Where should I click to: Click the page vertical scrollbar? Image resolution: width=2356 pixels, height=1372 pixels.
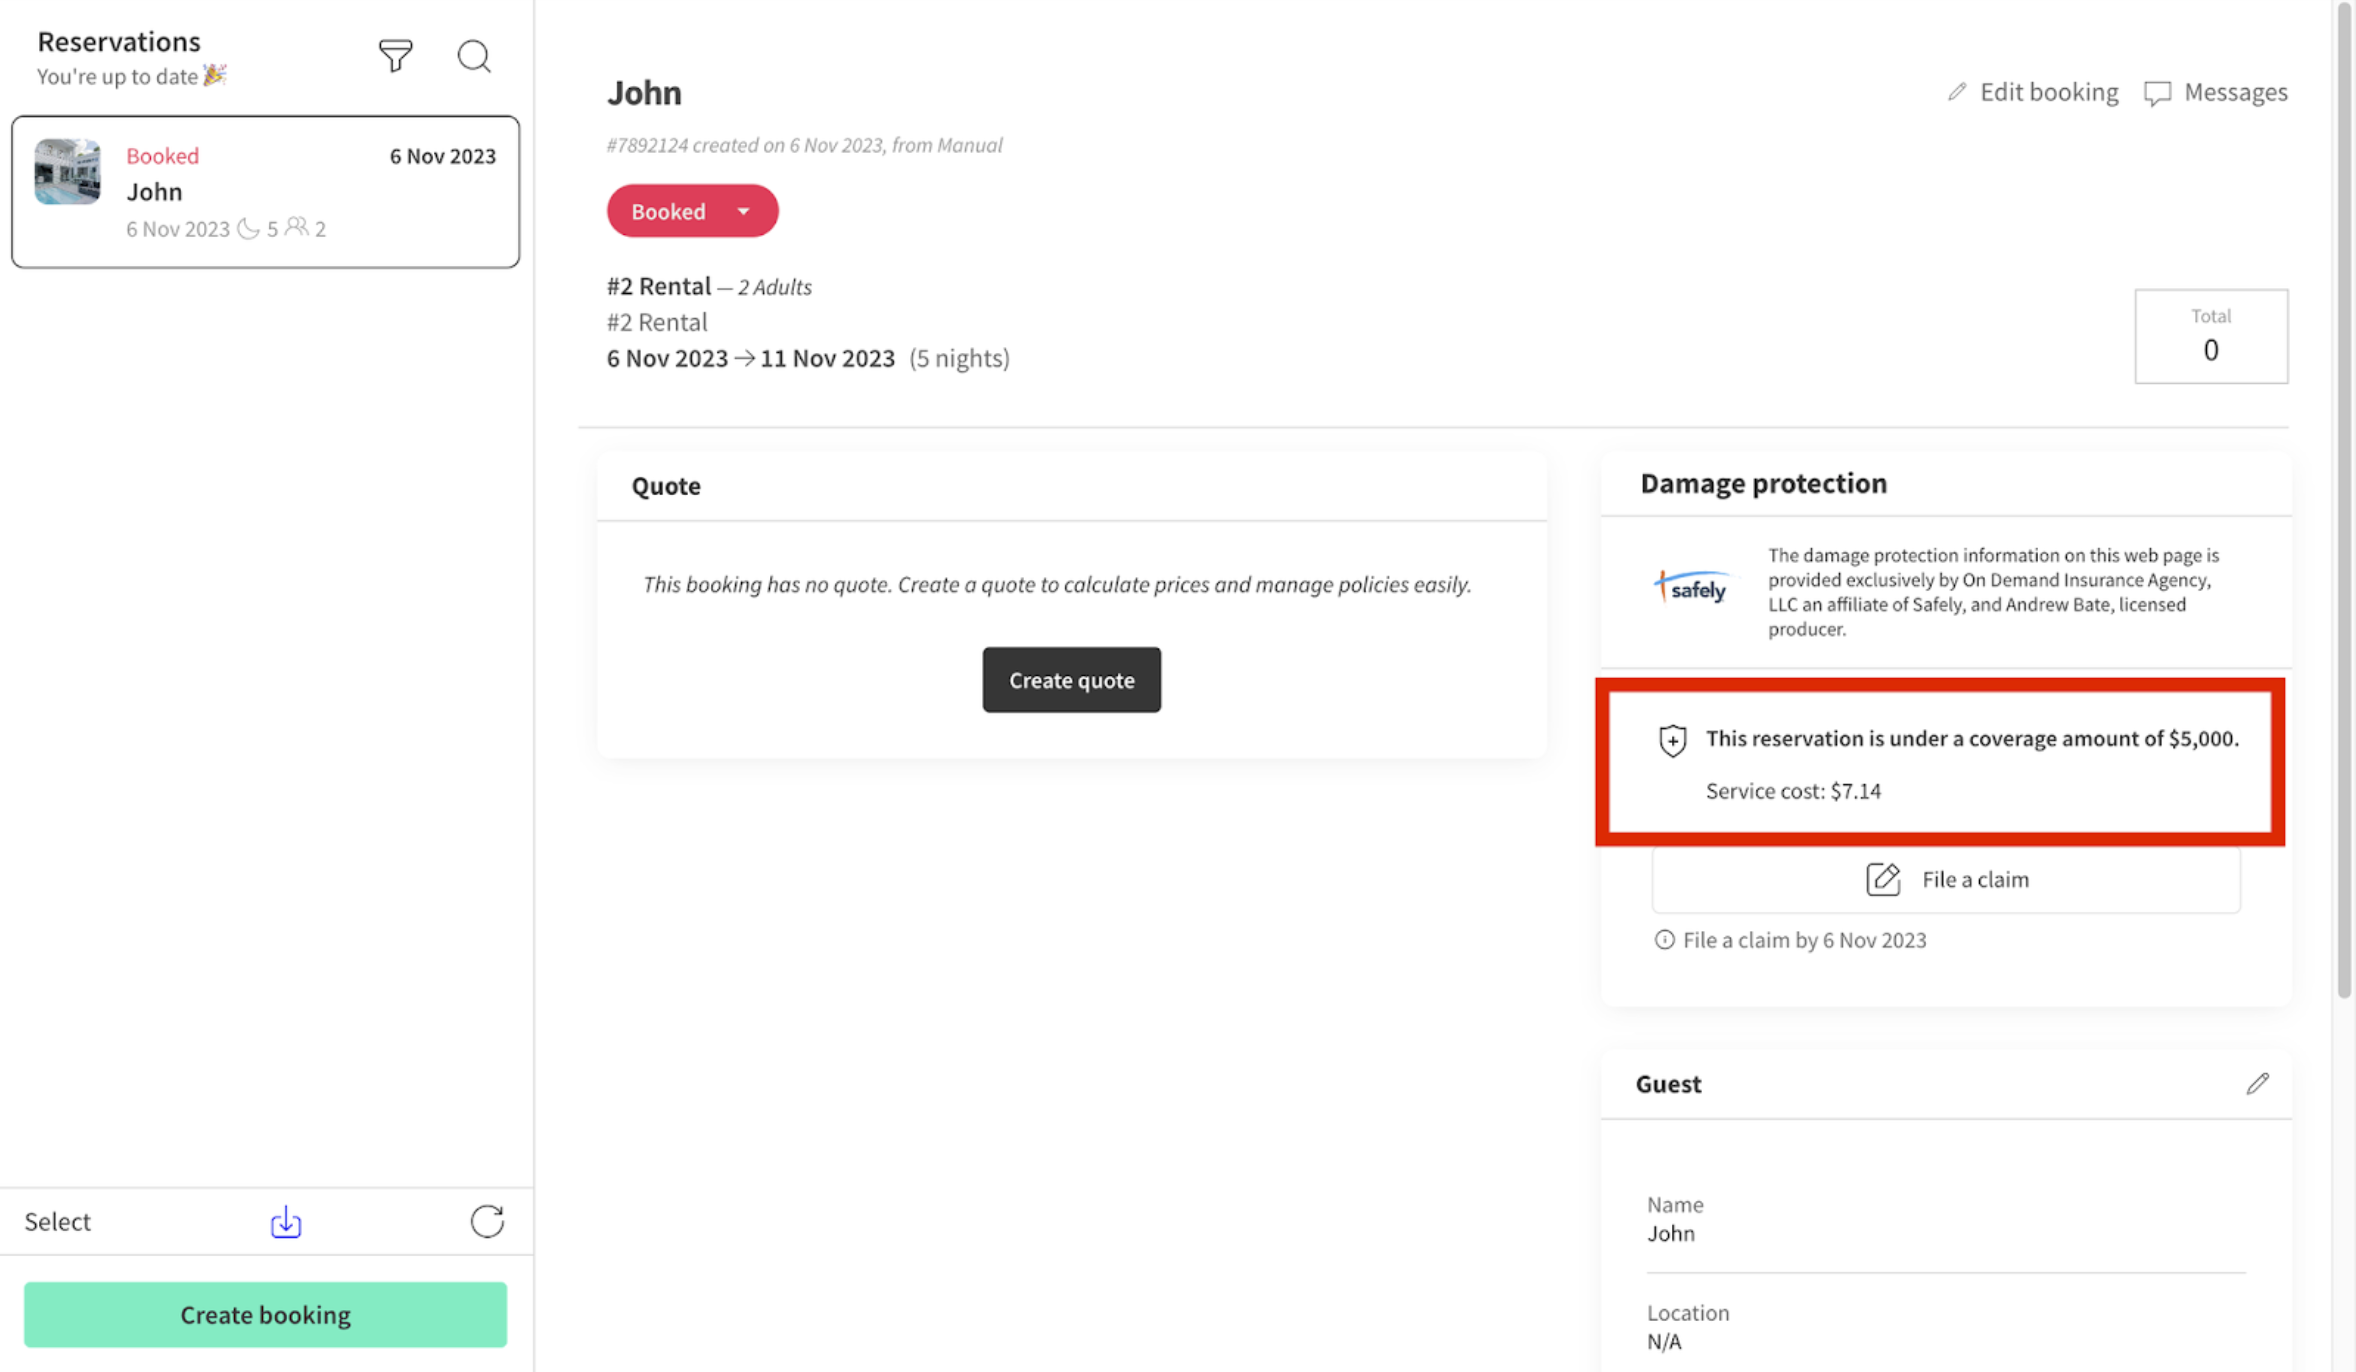coord(2344,500)
